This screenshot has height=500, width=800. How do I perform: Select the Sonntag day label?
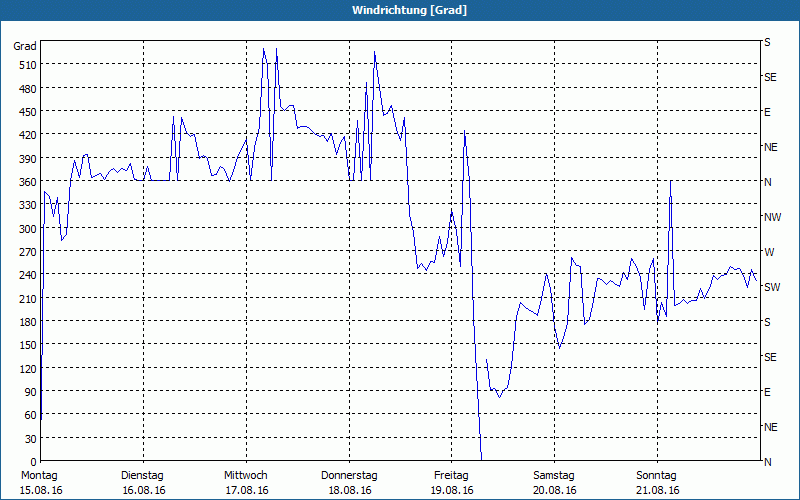pos(657,476)
